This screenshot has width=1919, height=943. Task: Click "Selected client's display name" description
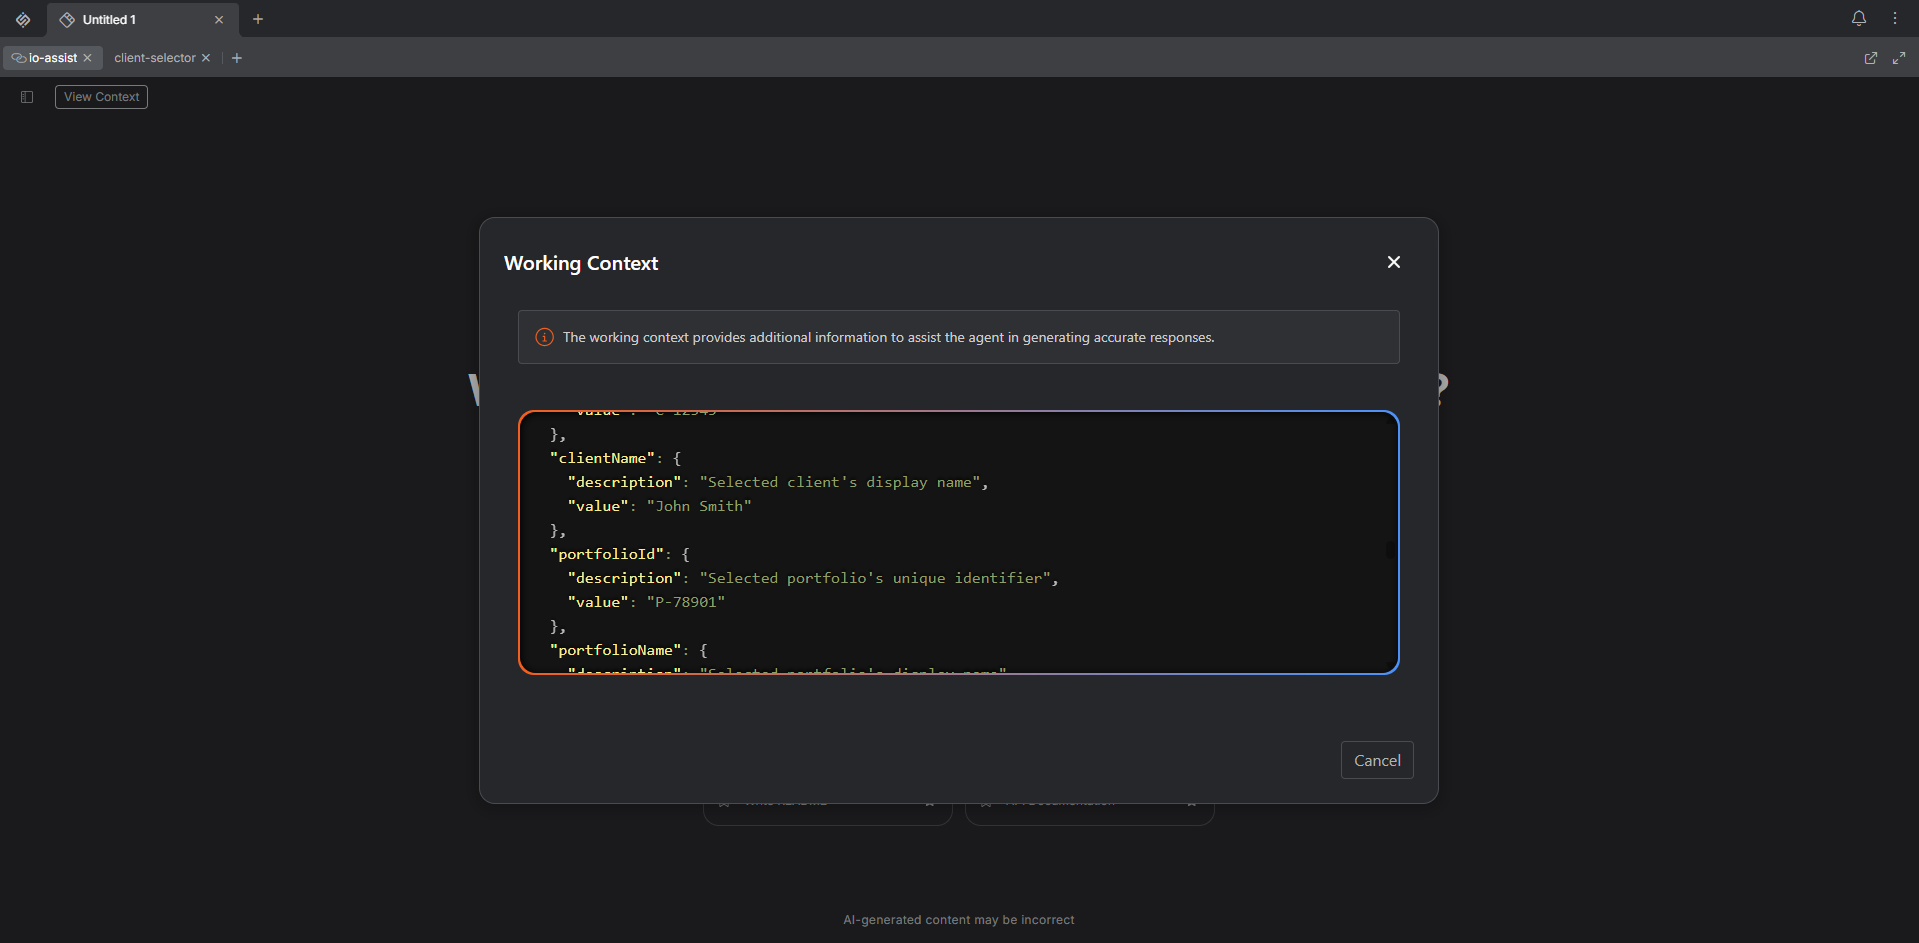pos(840,482)
